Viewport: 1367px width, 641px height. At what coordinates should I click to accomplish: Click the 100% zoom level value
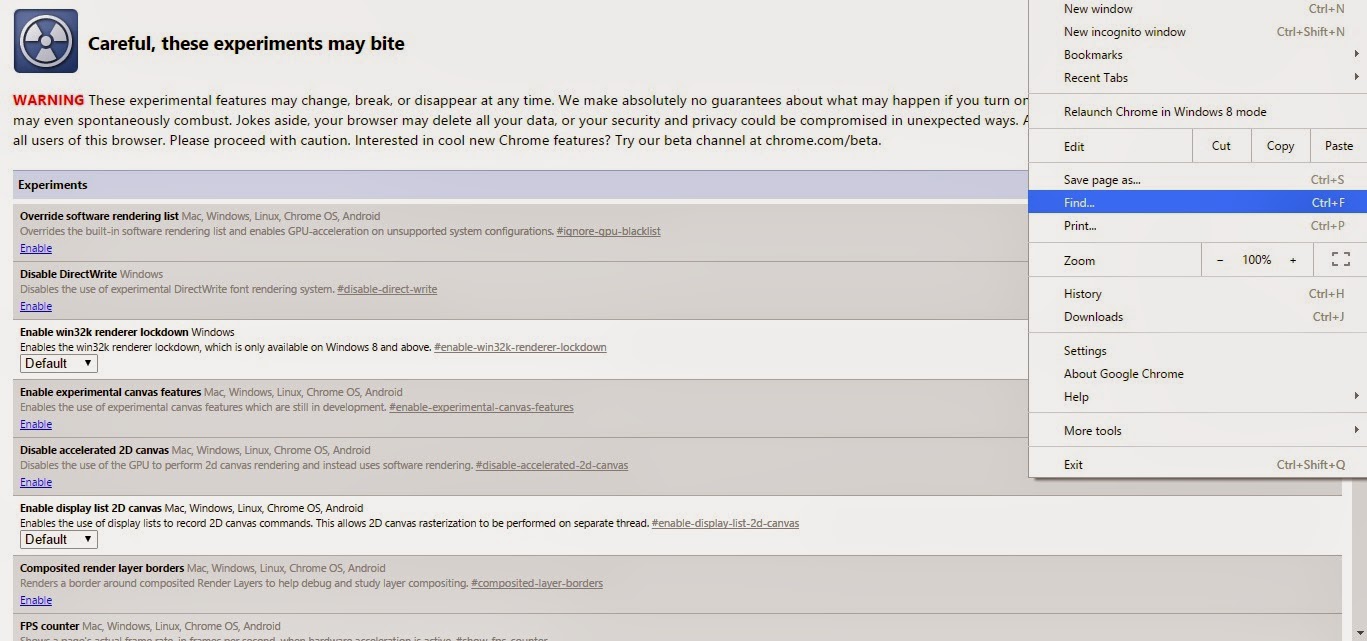(1257, 260)
